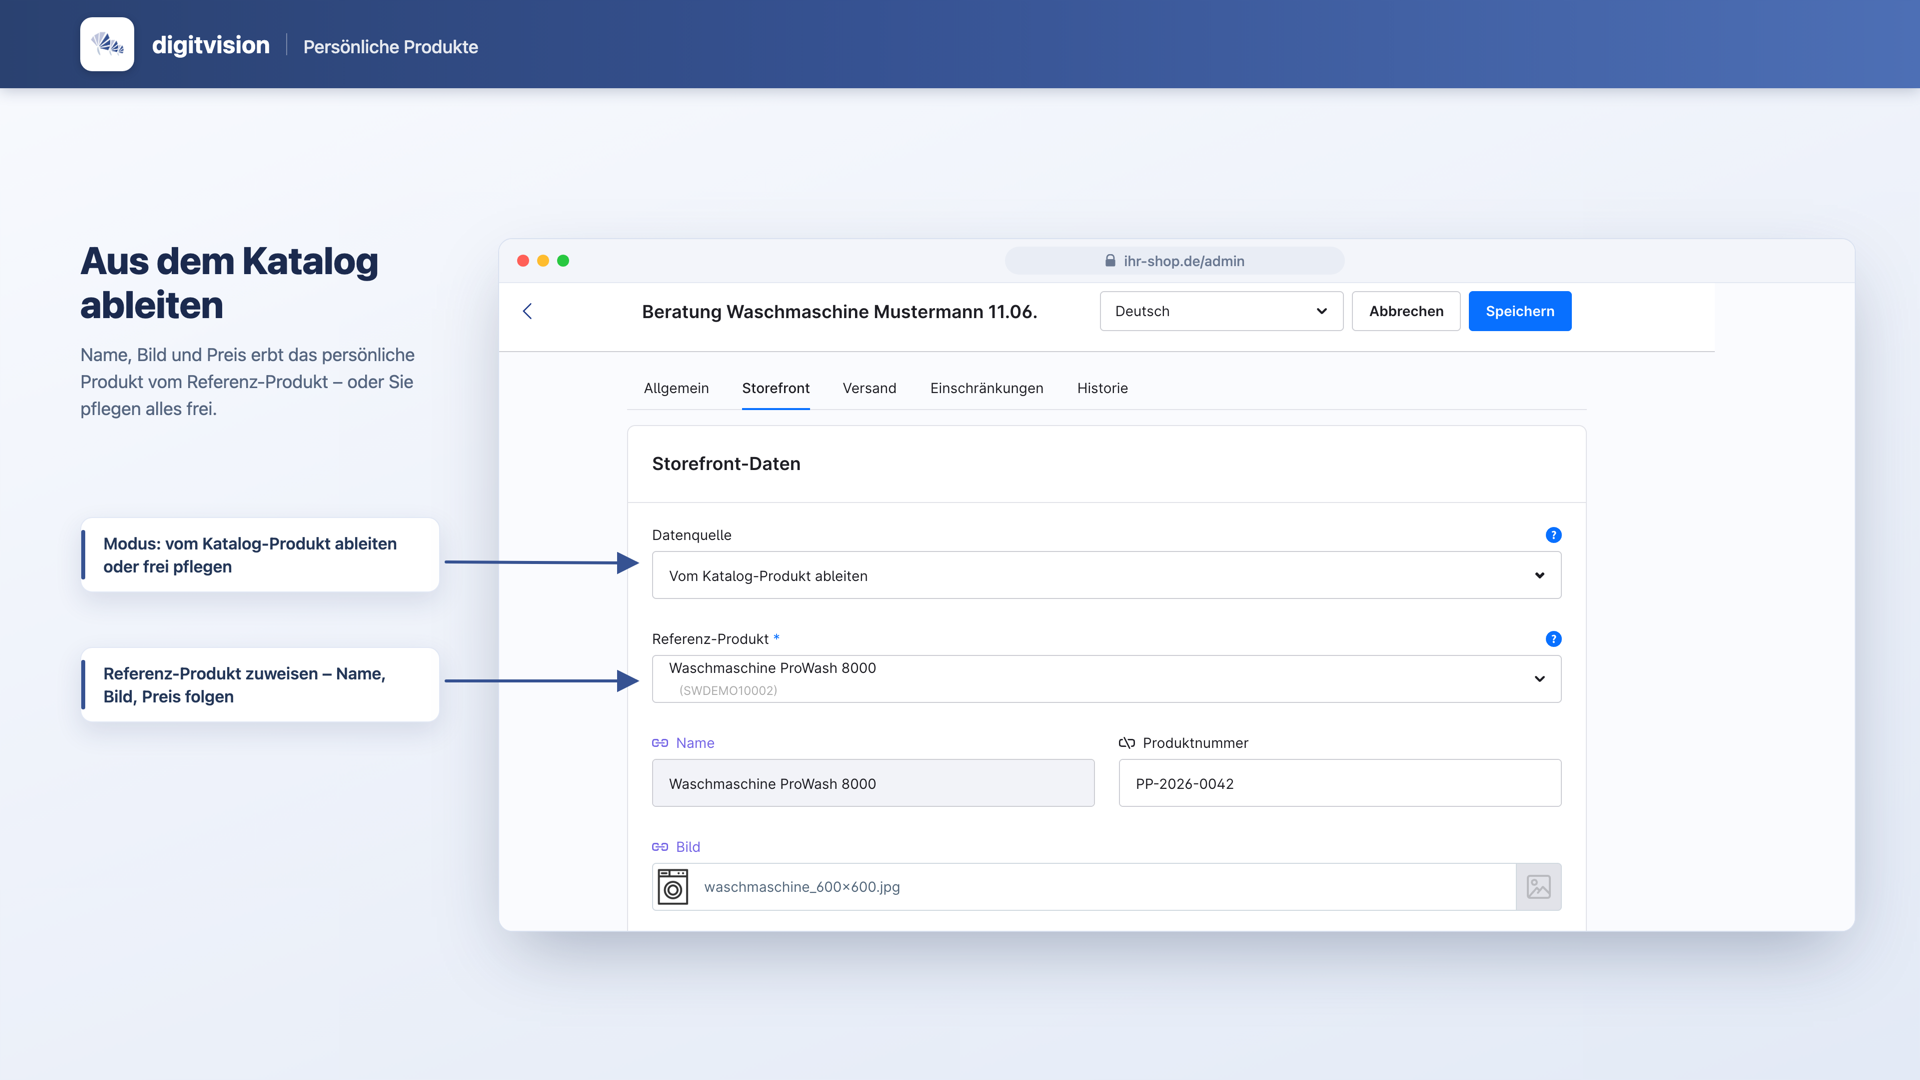1920x1080 pixels.
Task: Click the lock icon in address bar
Action: (x=1110, y=261)
